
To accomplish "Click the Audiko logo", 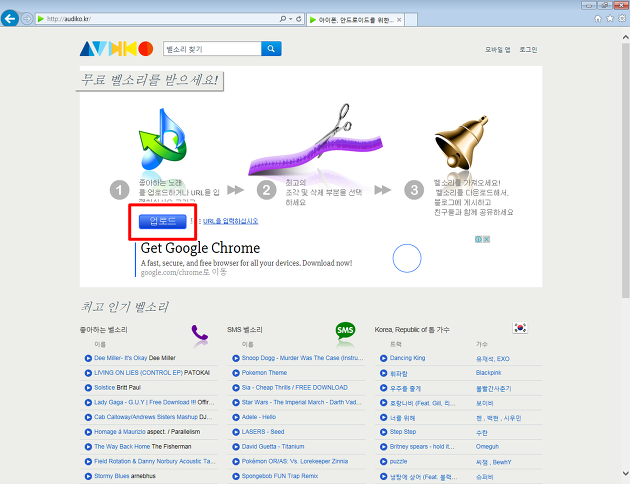I will click(x=117, y=49).
